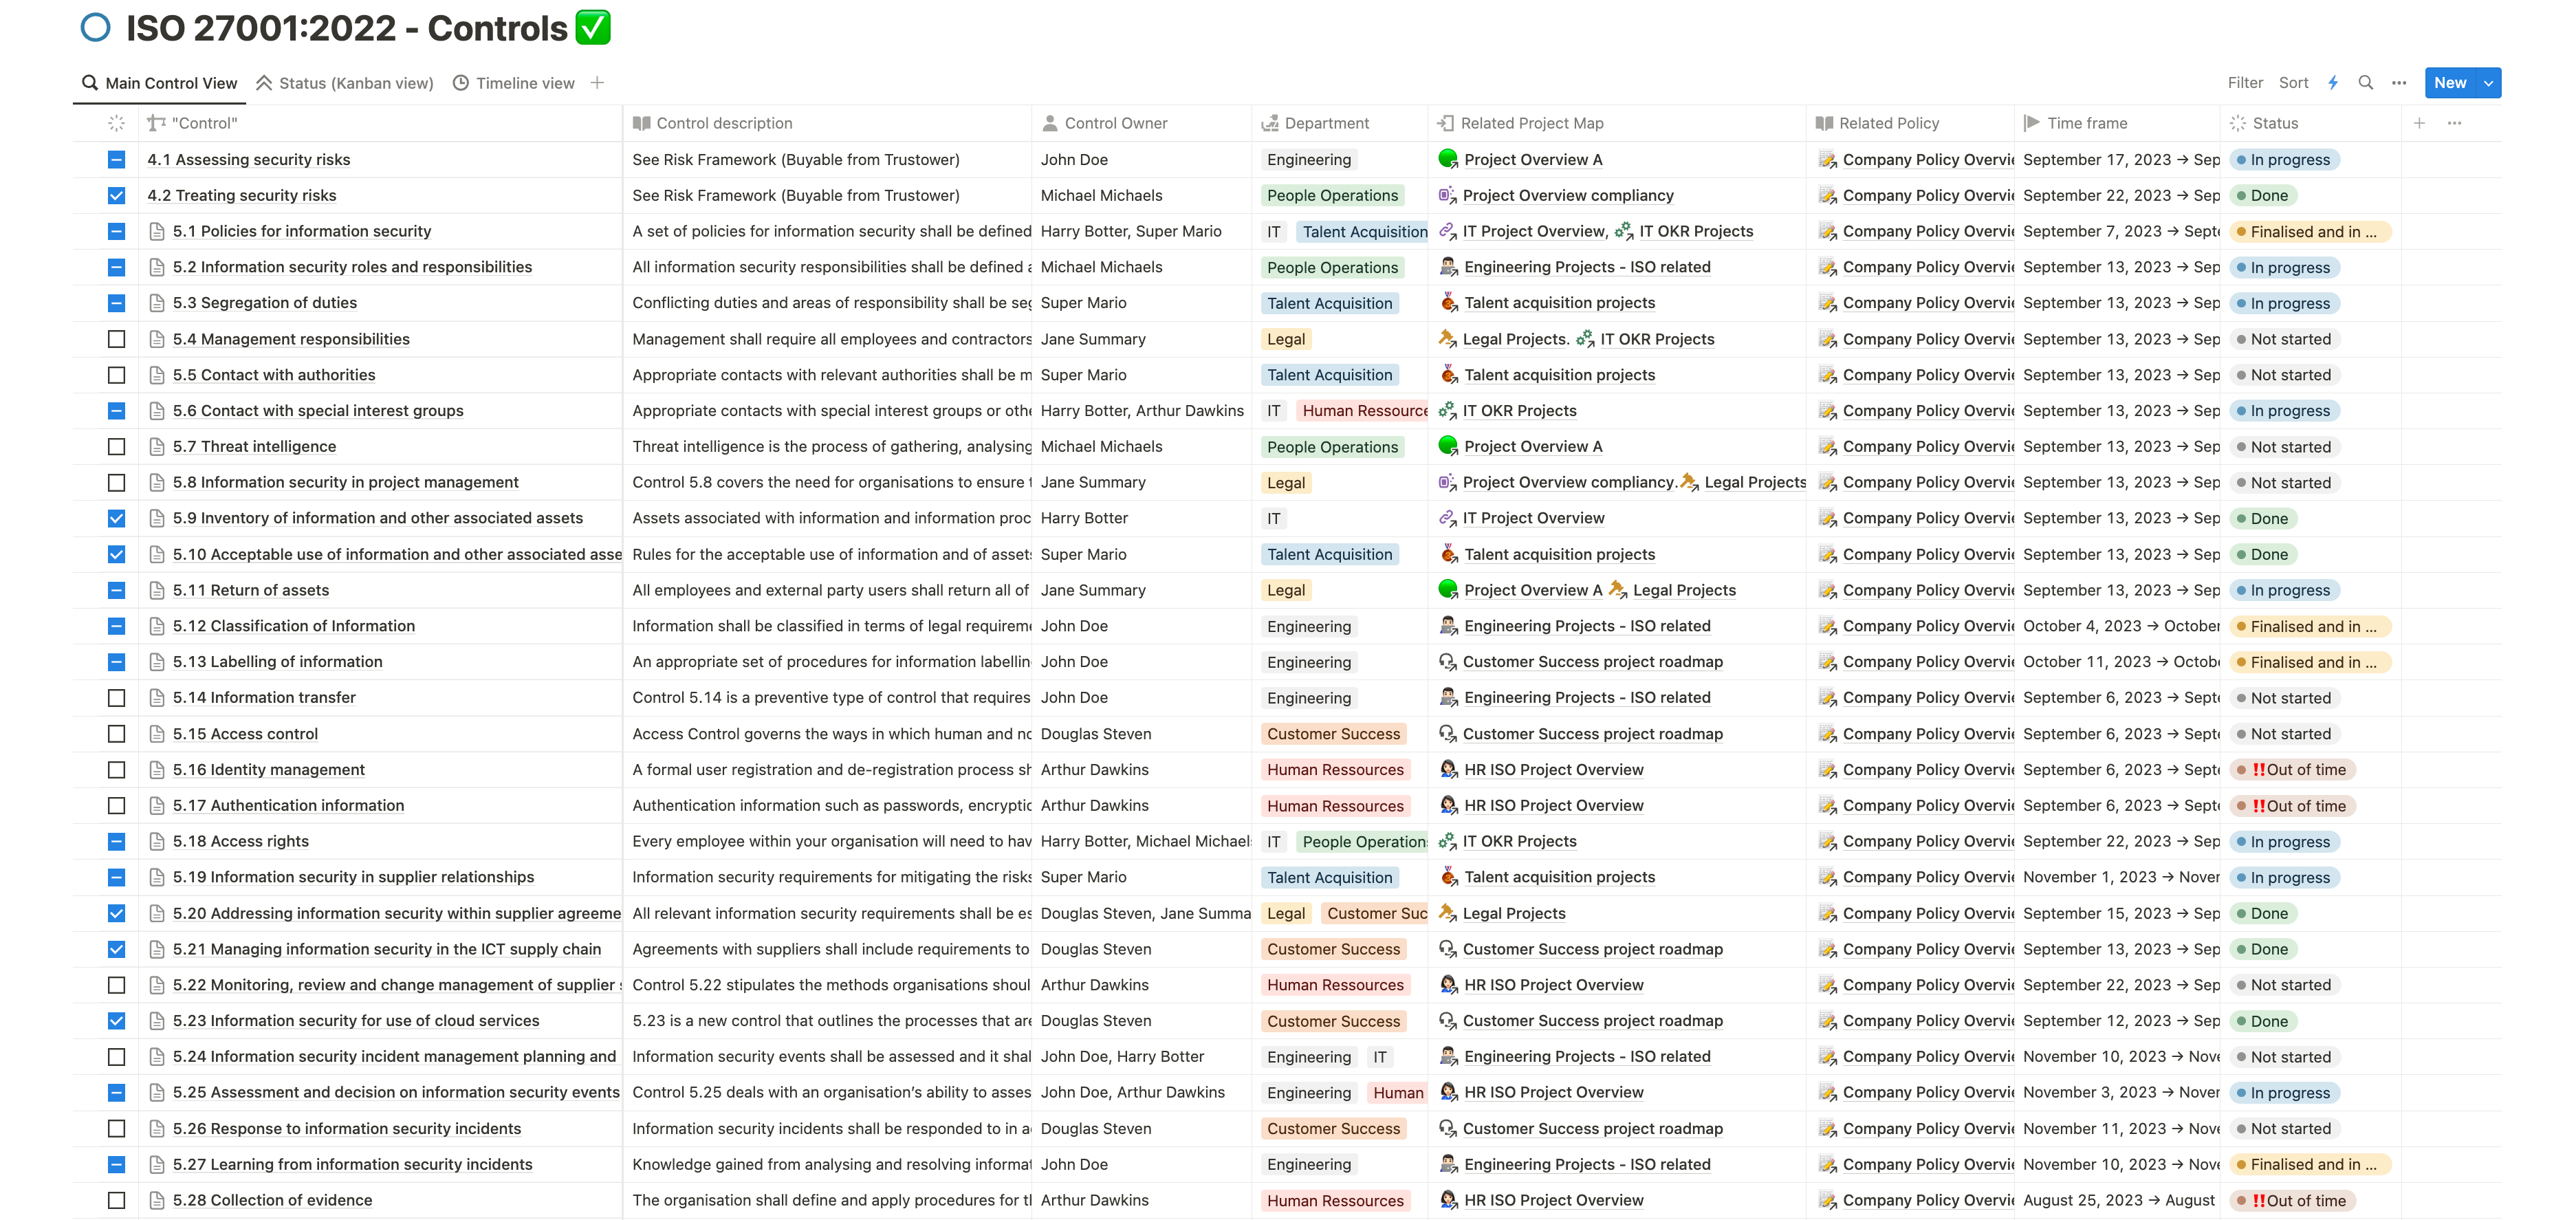The image size is (2576, 1220).
Task: Open the HR ISO Project Overview link for 5.16
Action: pos(1553,770)
